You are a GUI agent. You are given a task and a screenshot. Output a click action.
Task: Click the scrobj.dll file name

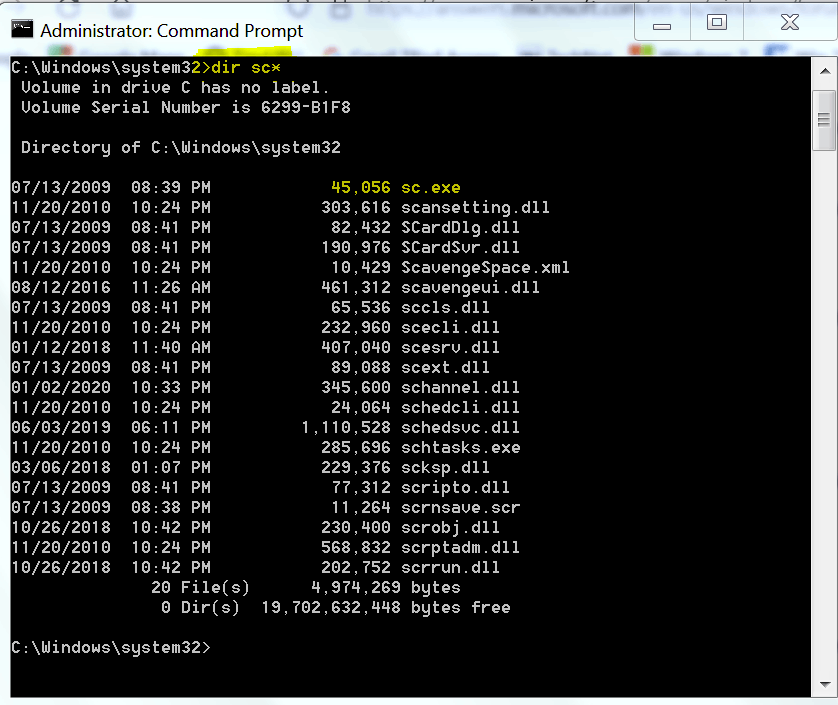point(451,528)
